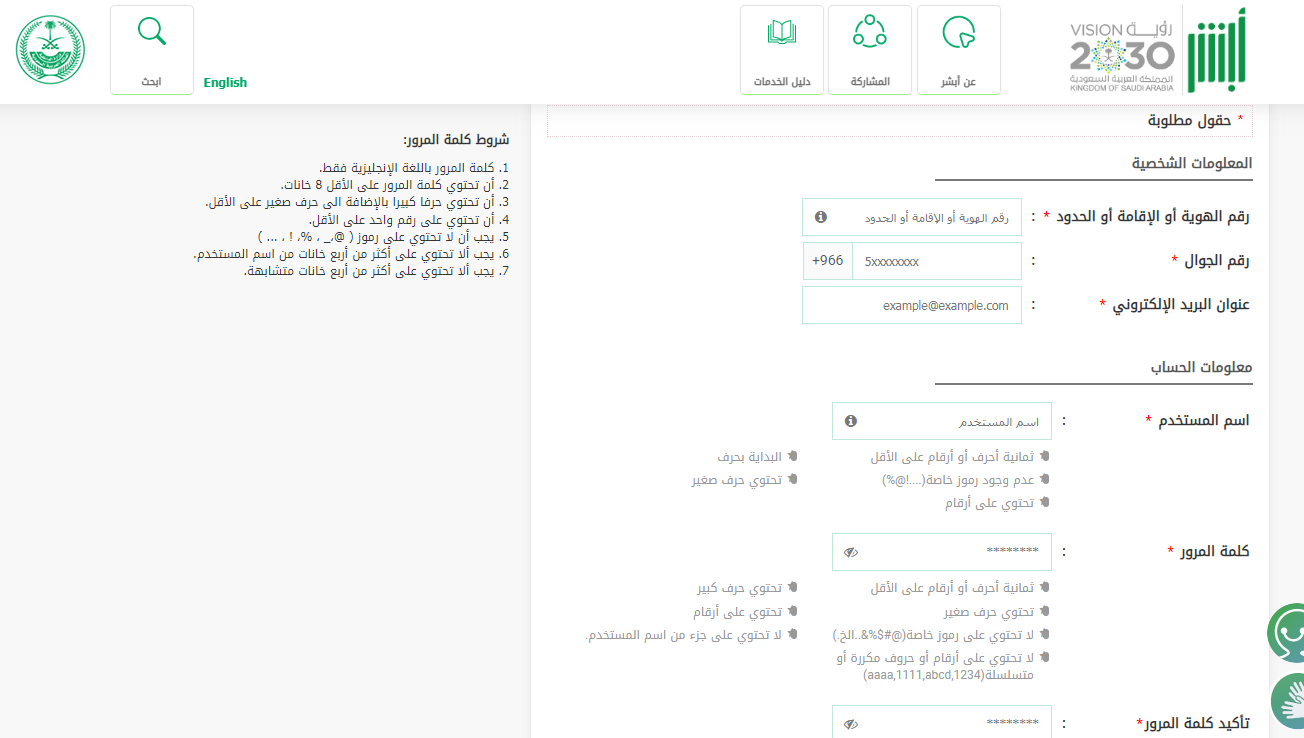Click the Absher logo

click(1217, 50)
